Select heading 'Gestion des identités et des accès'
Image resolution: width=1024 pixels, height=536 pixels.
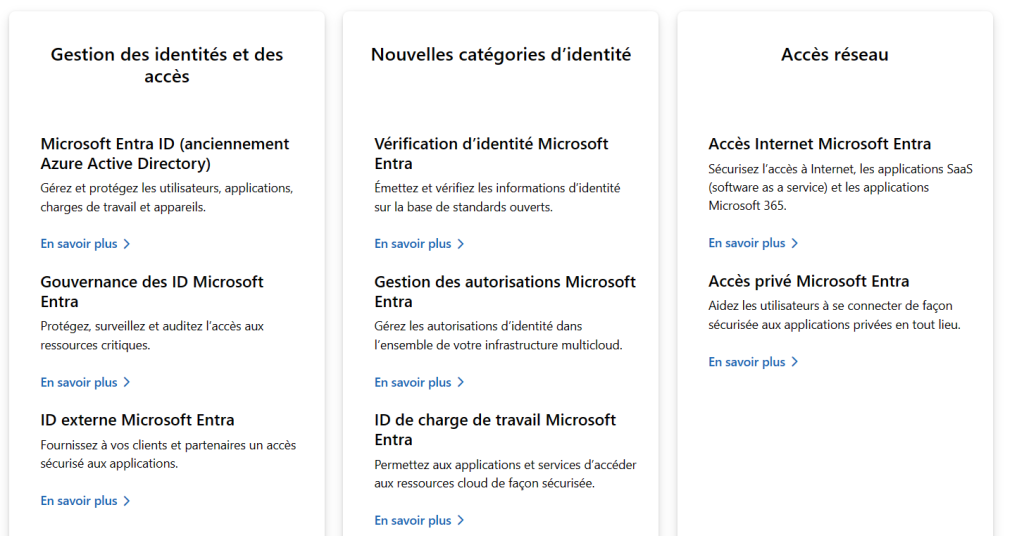167,65
